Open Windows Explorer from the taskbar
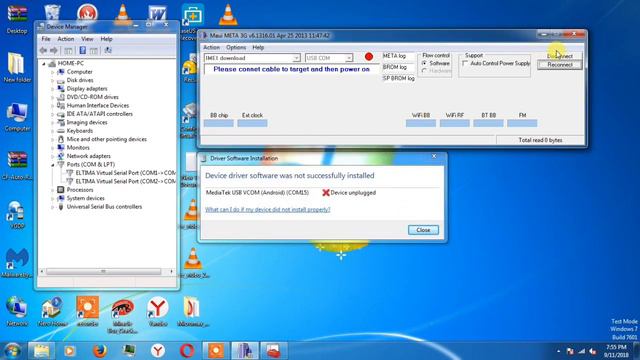 (41, 351)
